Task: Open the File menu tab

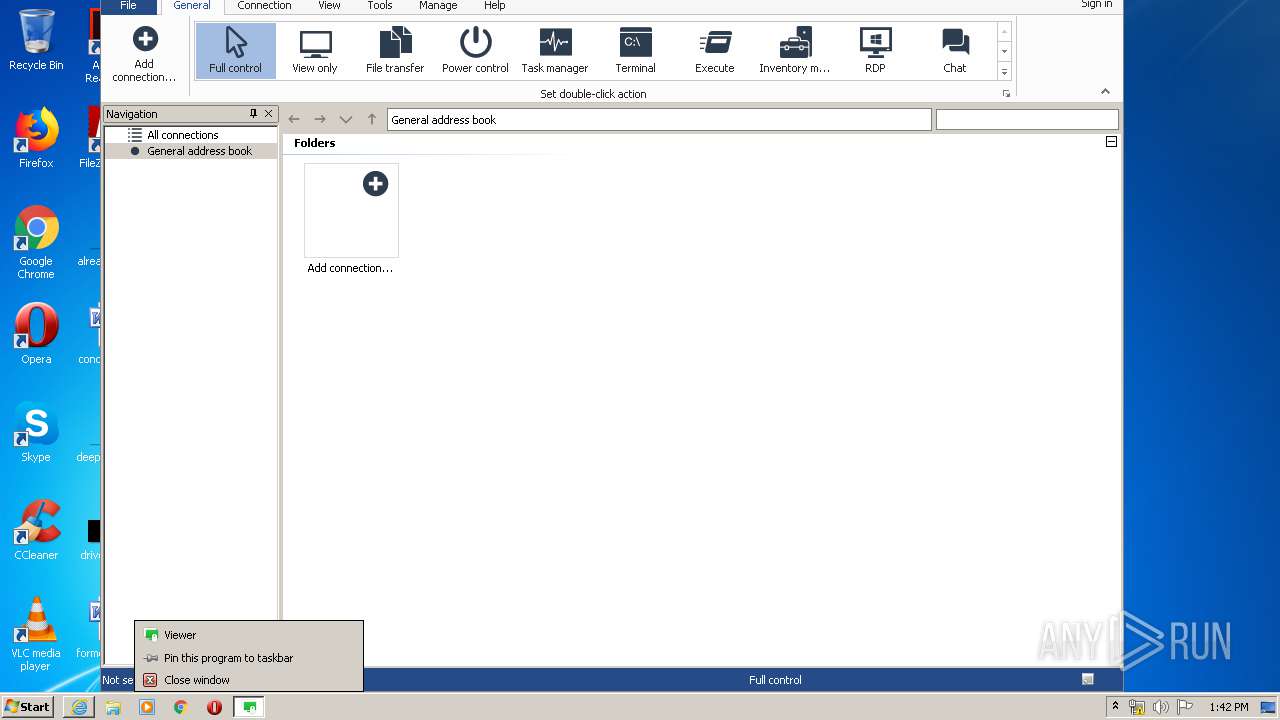Action: pos(128,6)
